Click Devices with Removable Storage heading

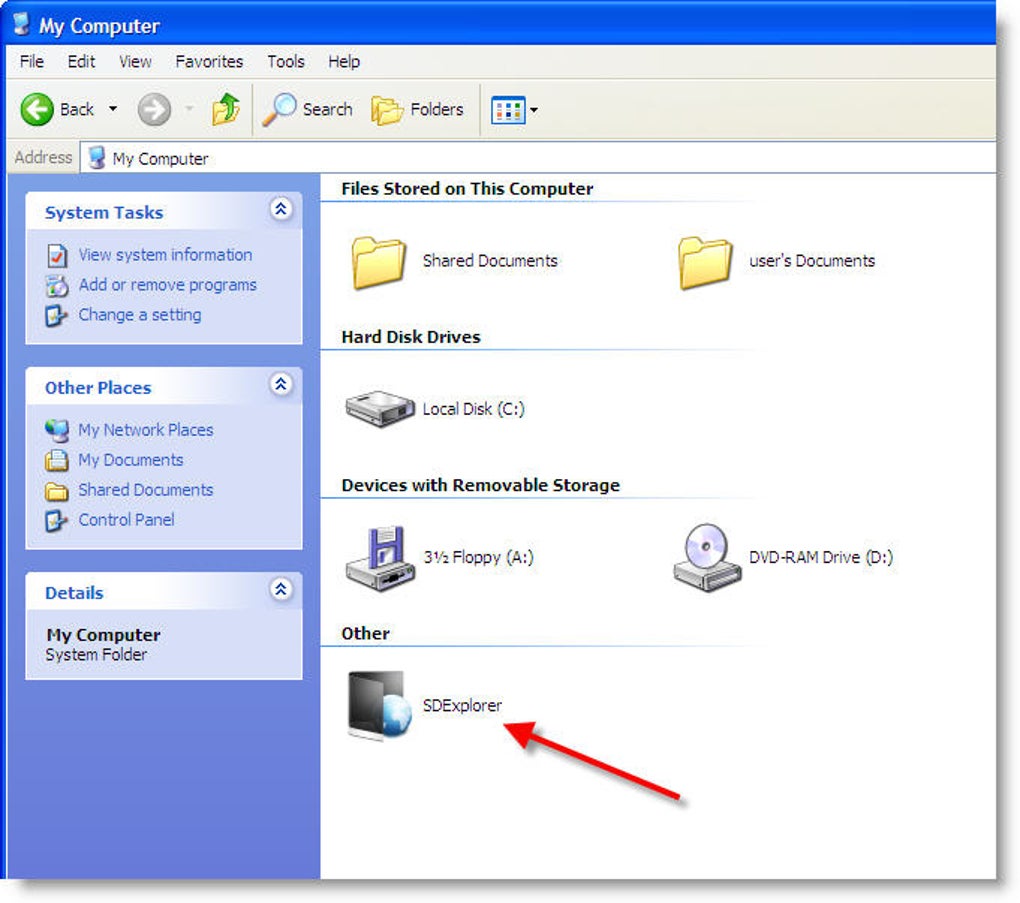(x=480, y=485)
